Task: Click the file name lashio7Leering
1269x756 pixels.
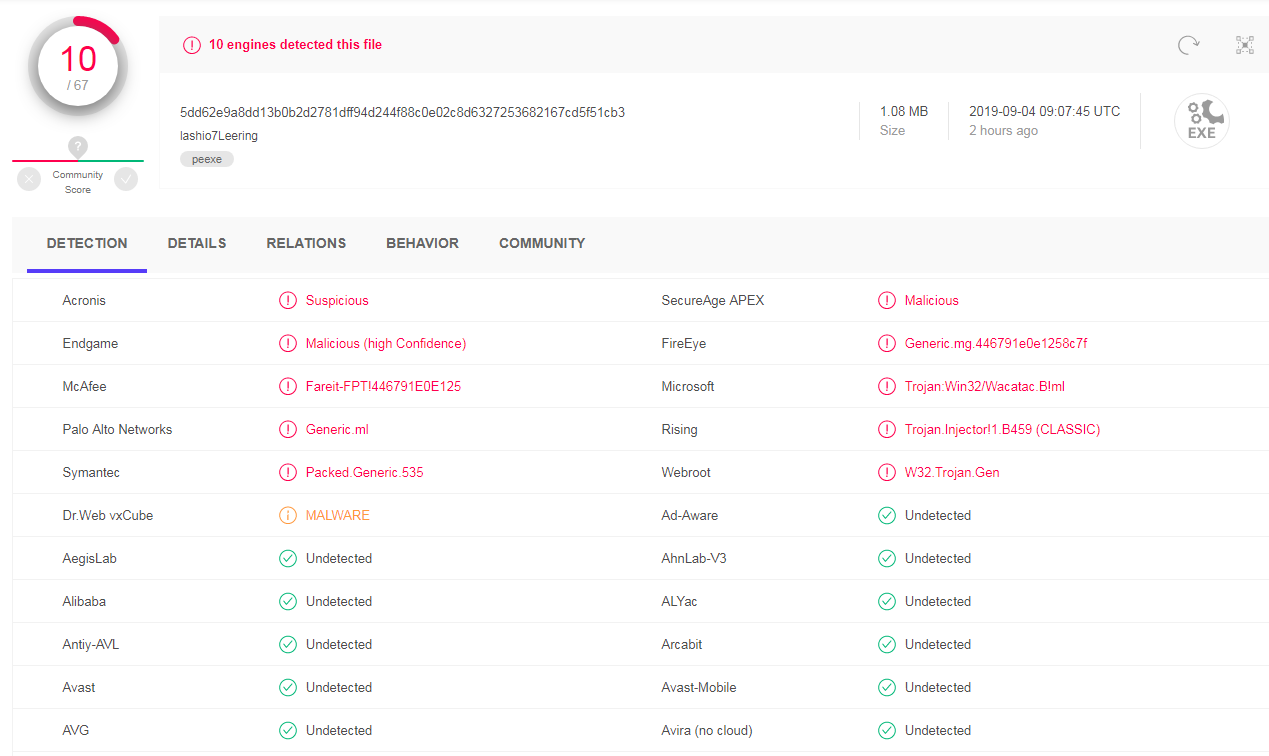Action: tap(219, 135)
